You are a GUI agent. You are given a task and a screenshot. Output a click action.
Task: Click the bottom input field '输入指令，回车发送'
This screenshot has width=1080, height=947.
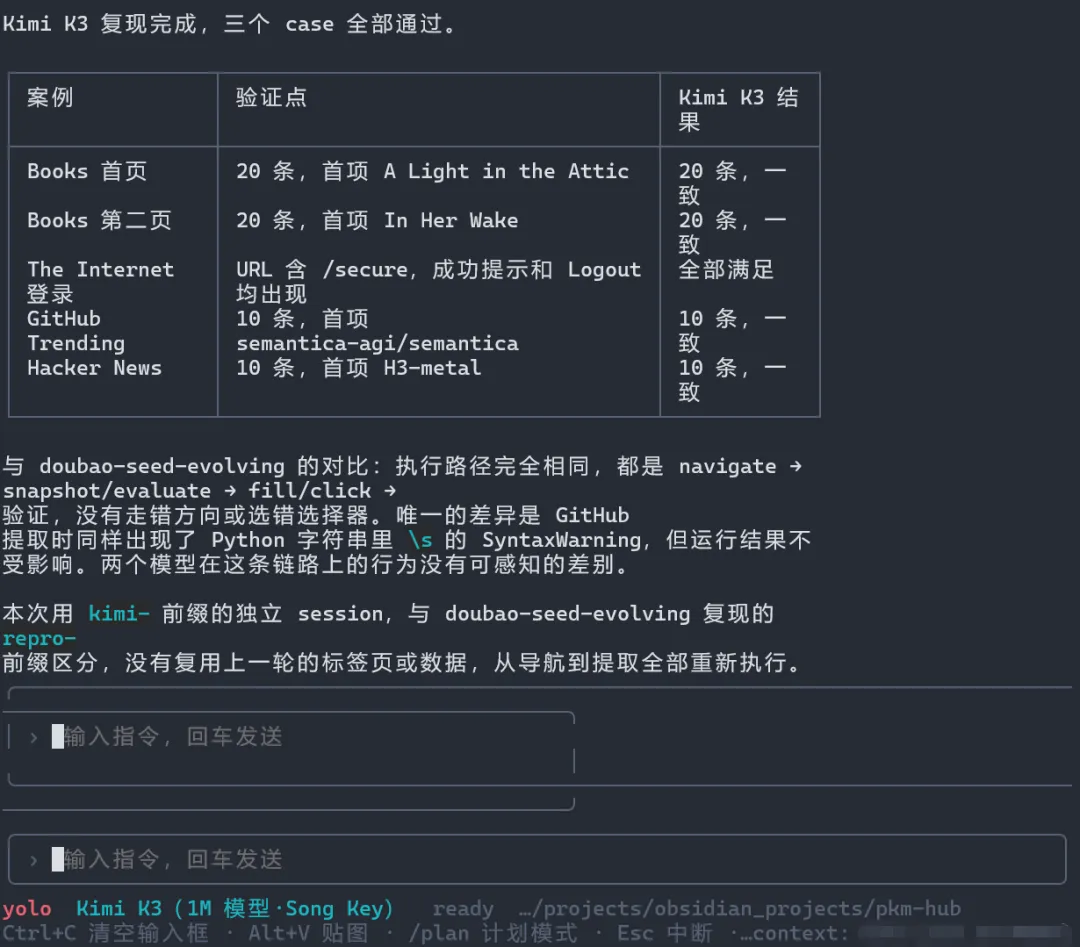pos(537,859)
